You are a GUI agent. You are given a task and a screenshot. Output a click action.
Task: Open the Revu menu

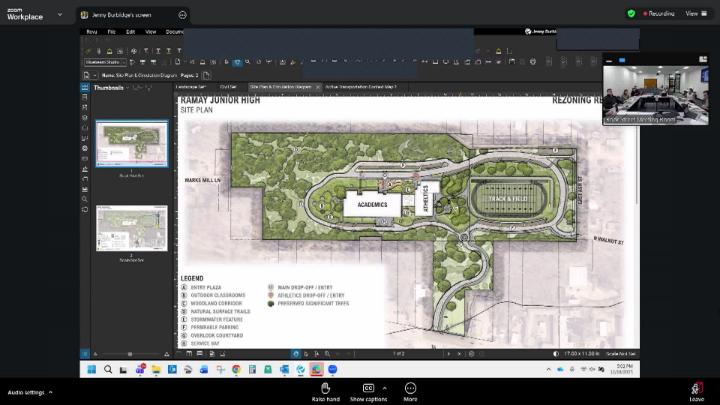point(90,31)
